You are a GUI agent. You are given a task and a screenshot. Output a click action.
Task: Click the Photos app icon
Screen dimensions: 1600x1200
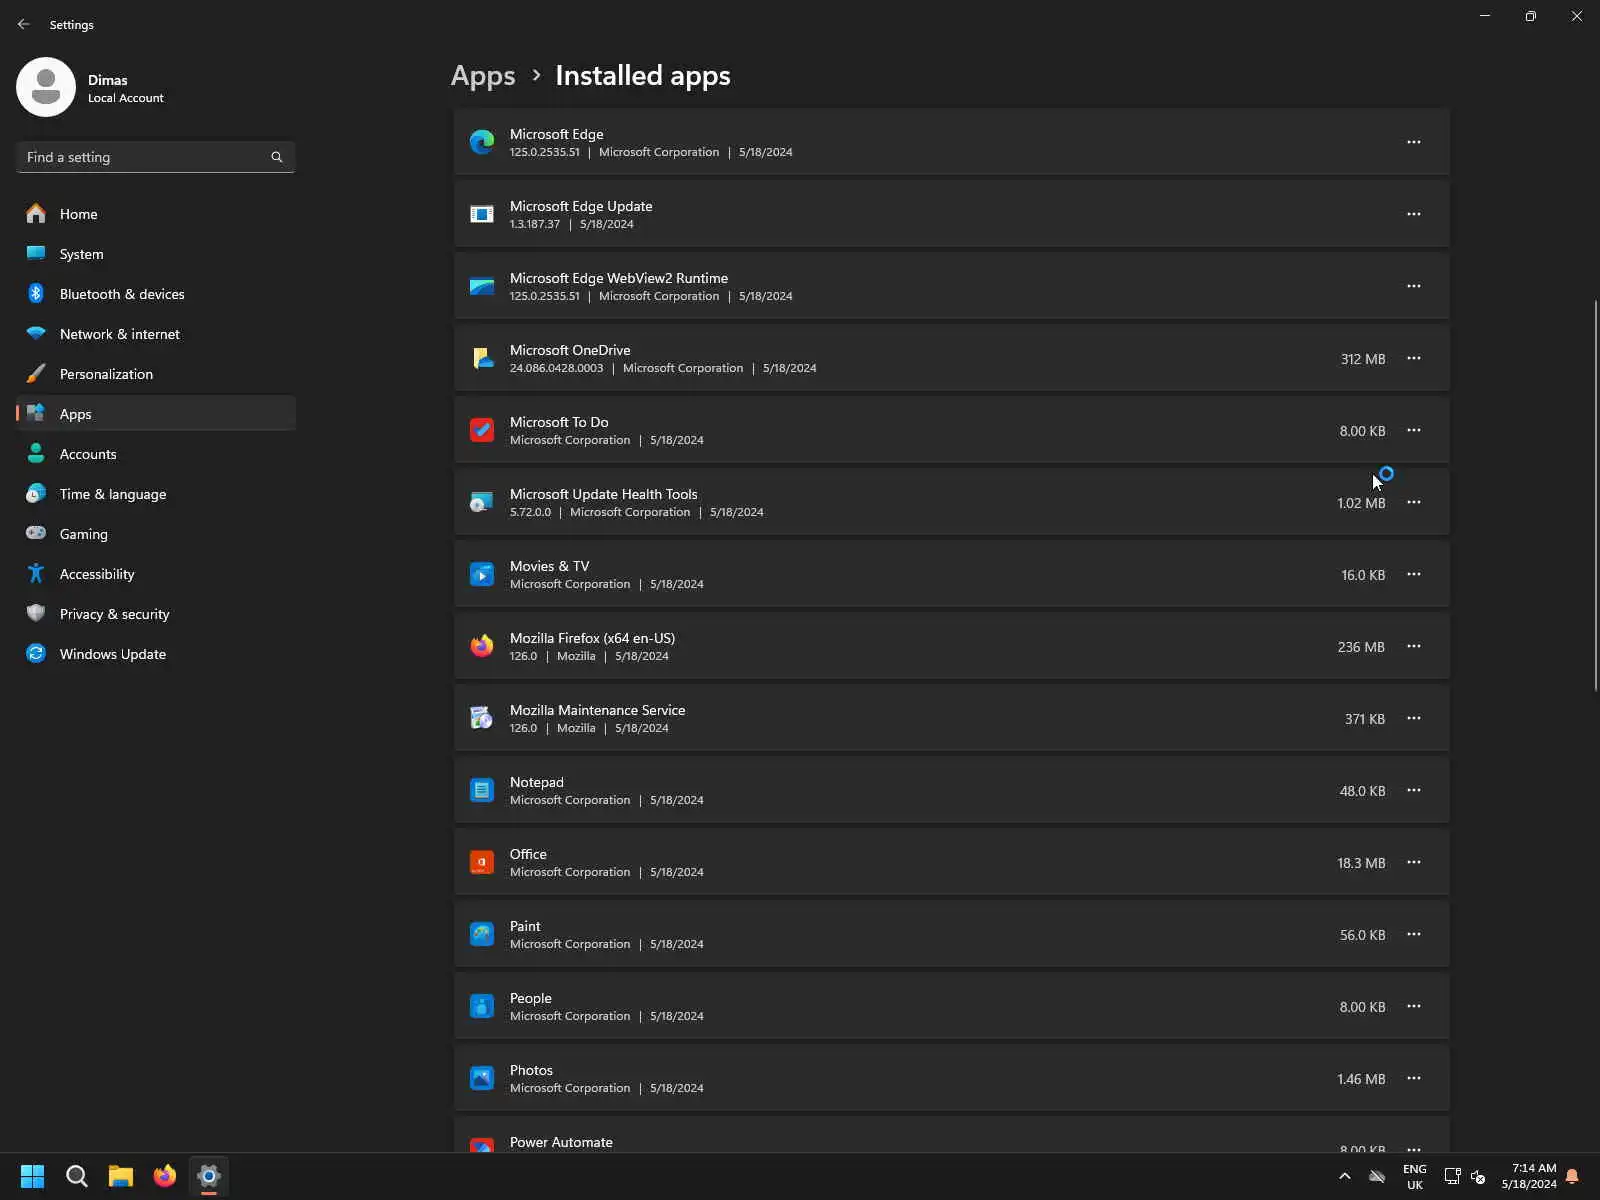click(x=482, y=1078)
